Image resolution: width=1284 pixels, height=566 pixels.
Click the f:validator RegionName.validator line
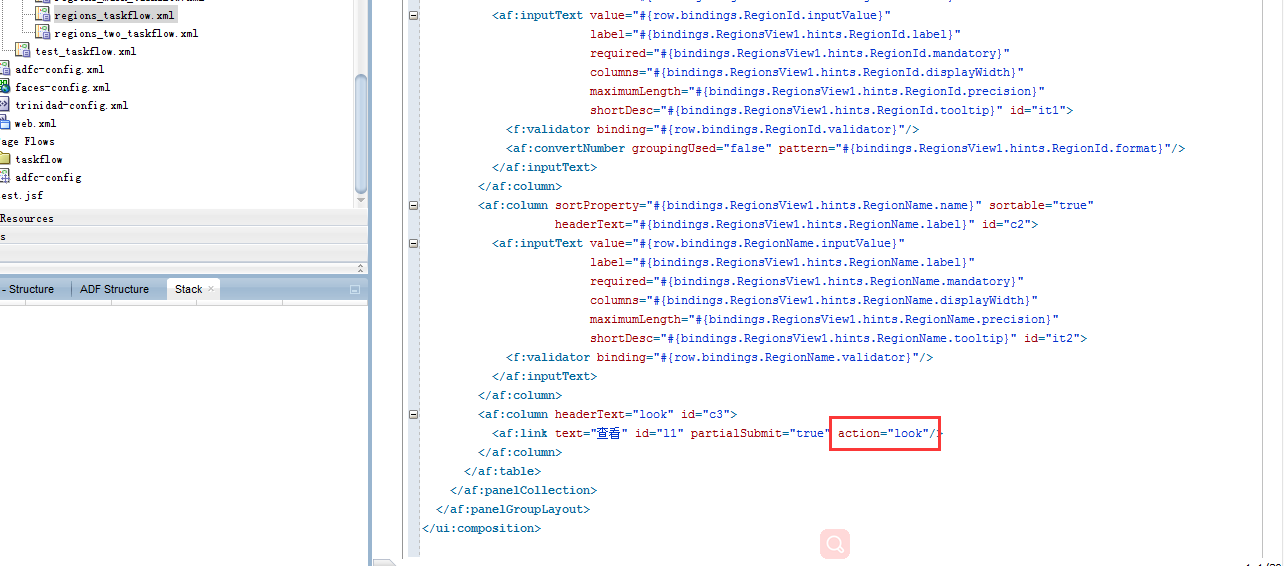pos(719,357)
